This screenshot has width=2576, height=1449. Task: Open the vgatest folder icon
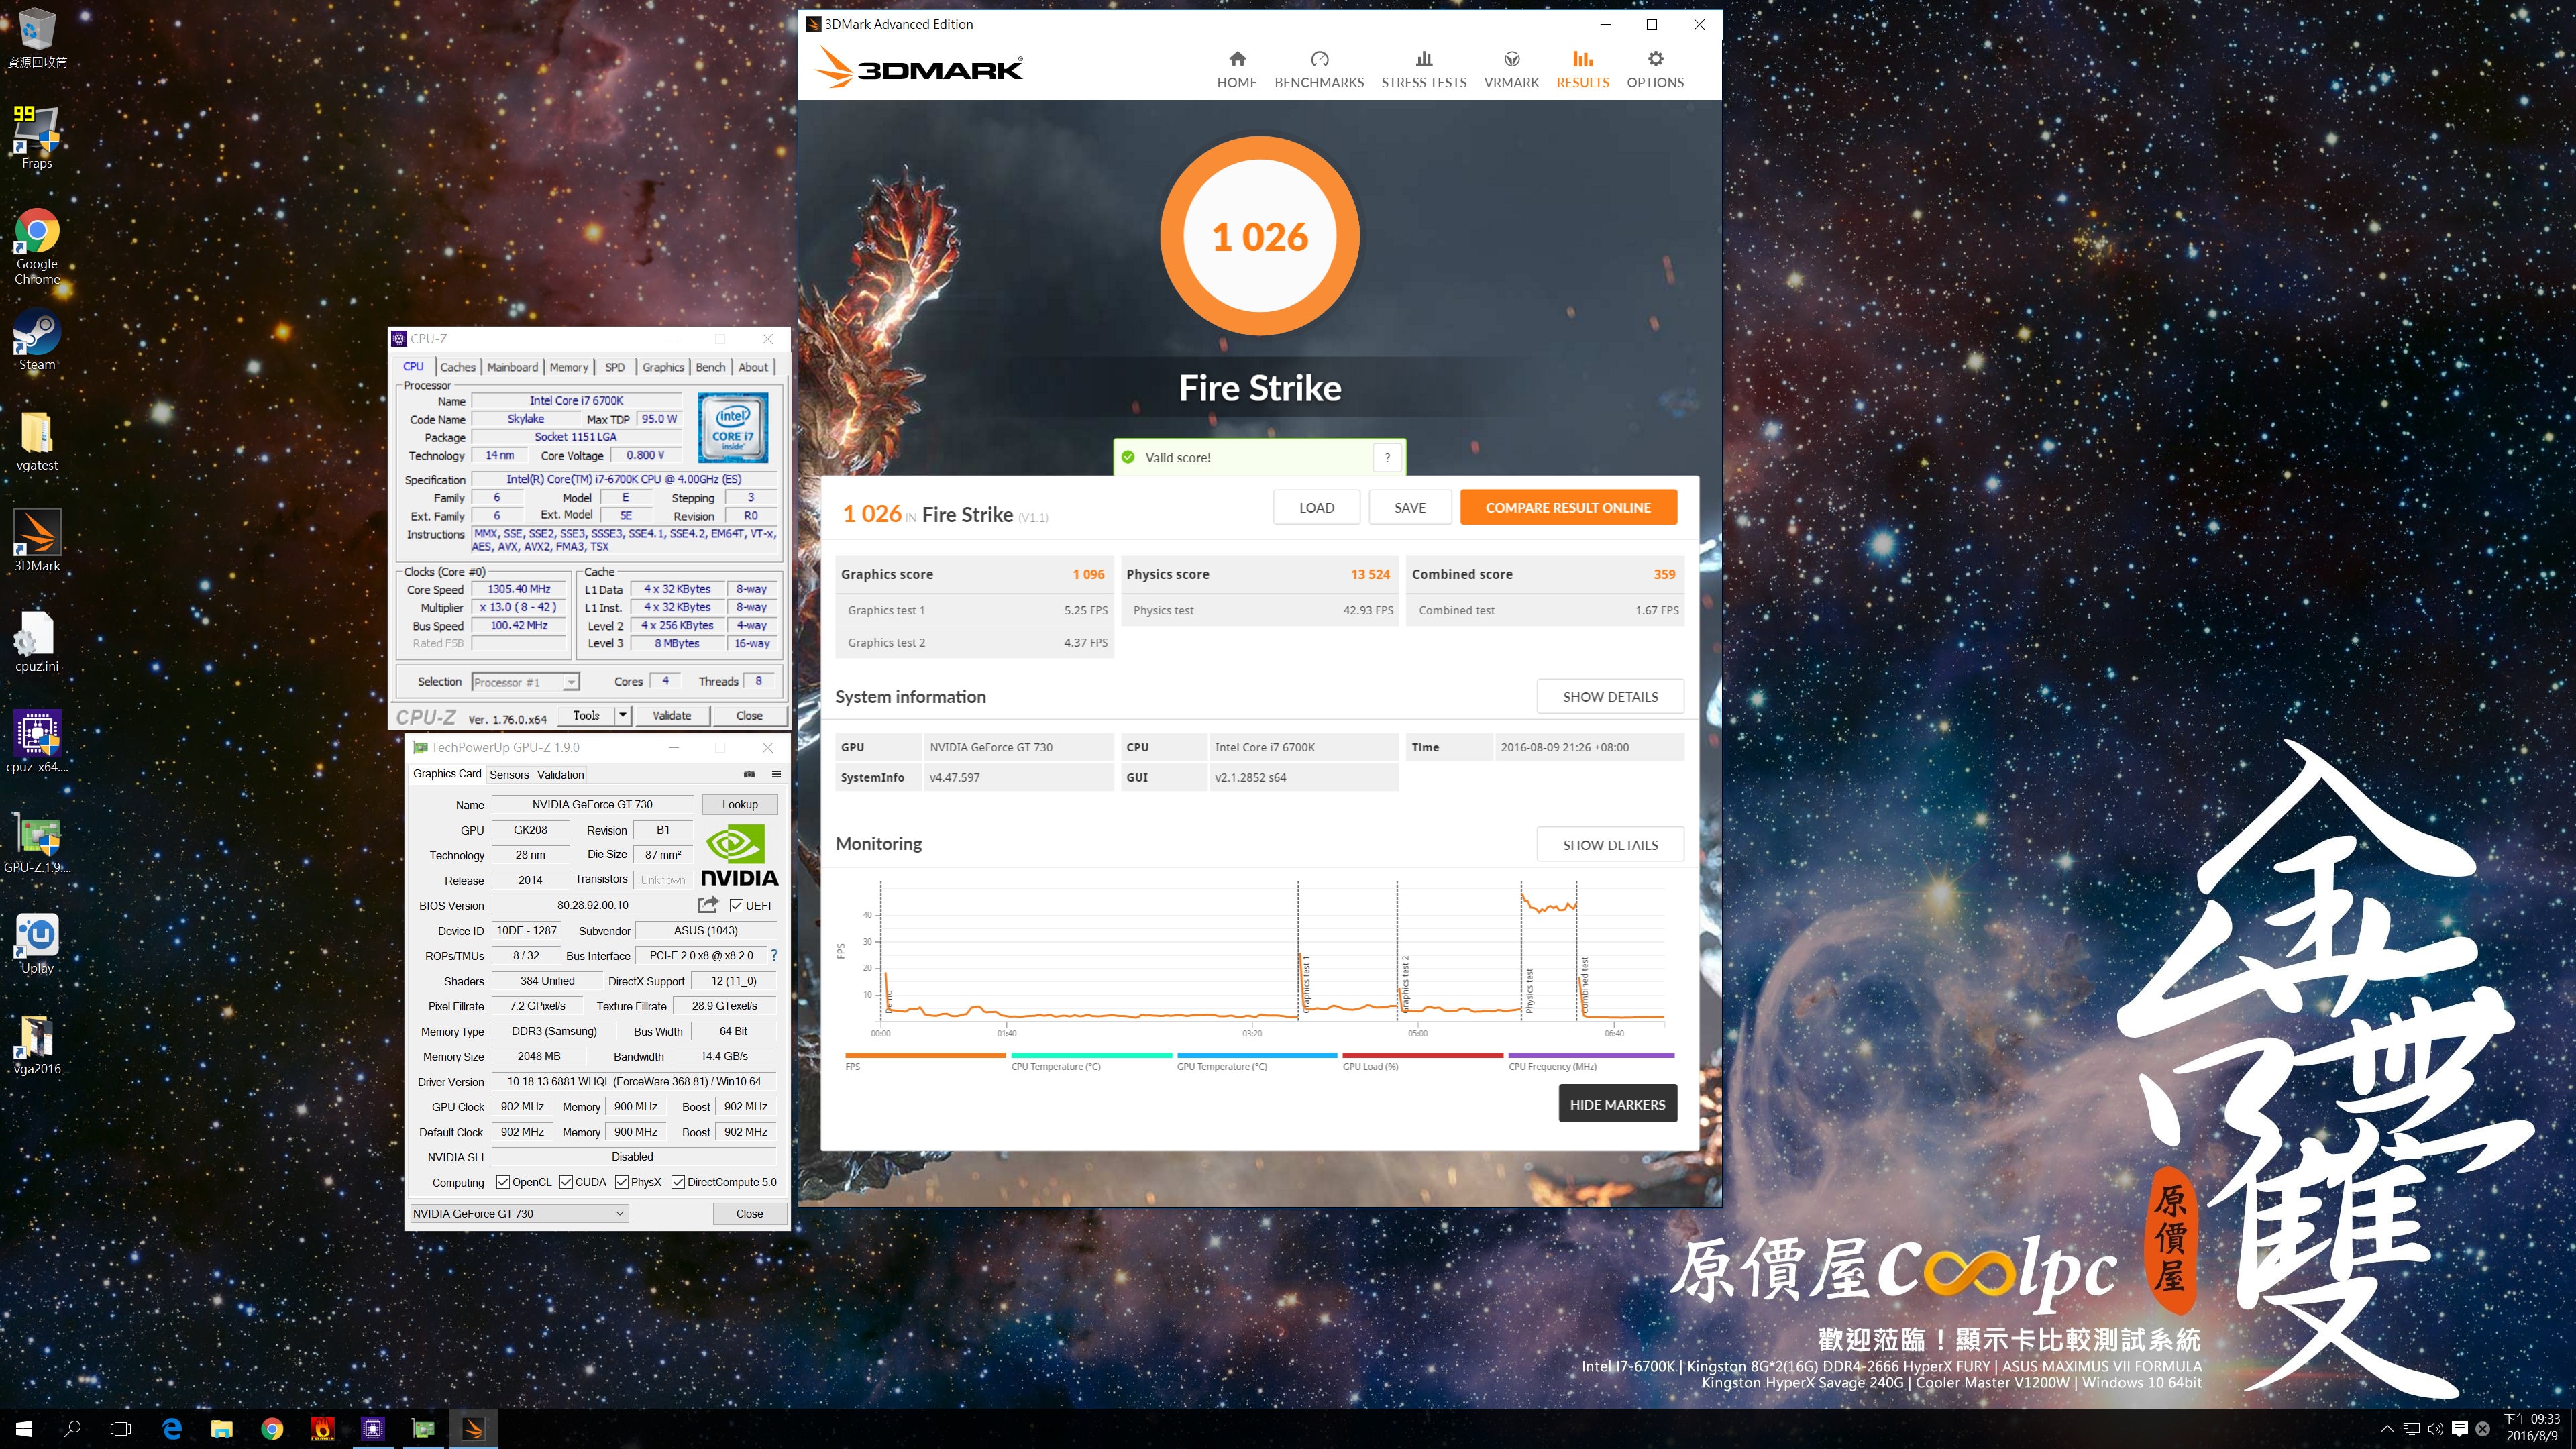point(37,441)
